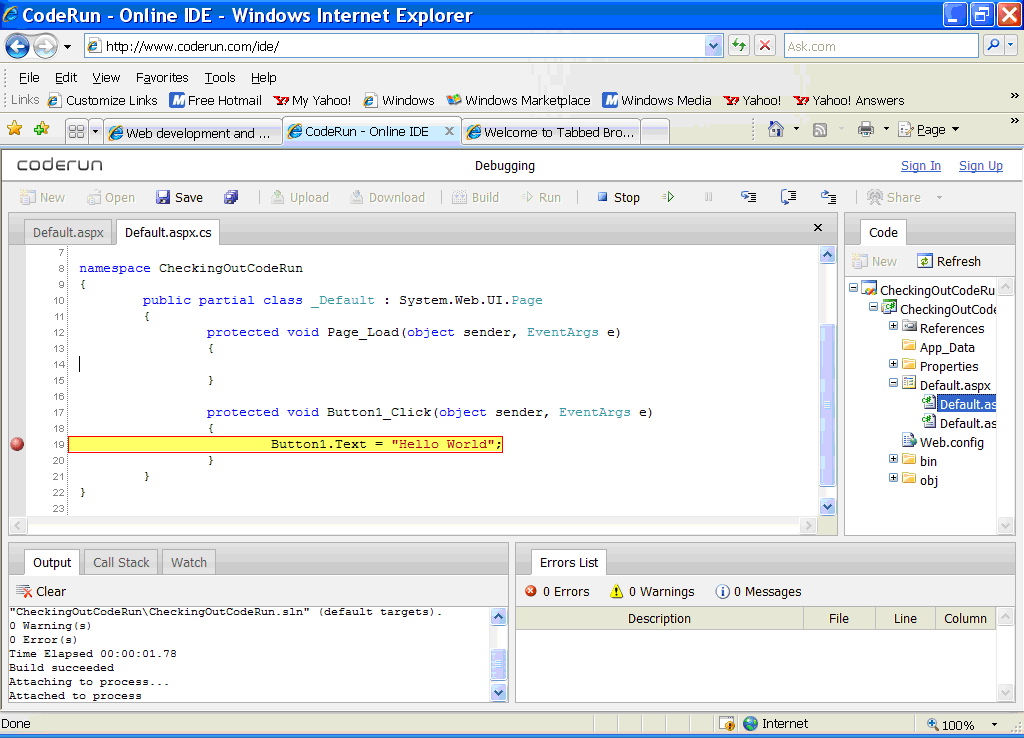Click the Line column header
Image resolution: width=1024 pixels, height=738 pixels.
[905, 618]
